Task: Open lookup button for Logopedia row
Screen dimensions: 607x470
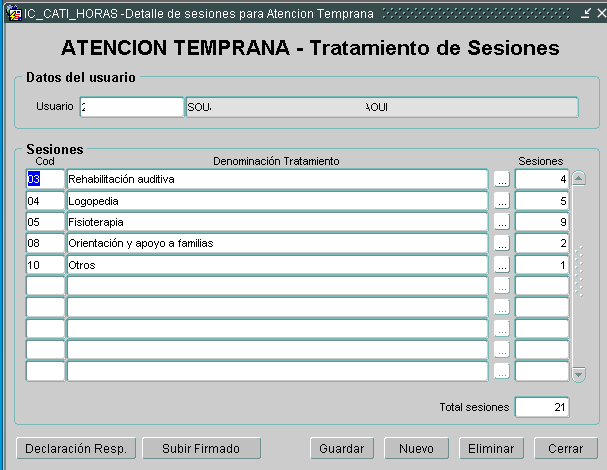Action: click(x=502, y=201)
